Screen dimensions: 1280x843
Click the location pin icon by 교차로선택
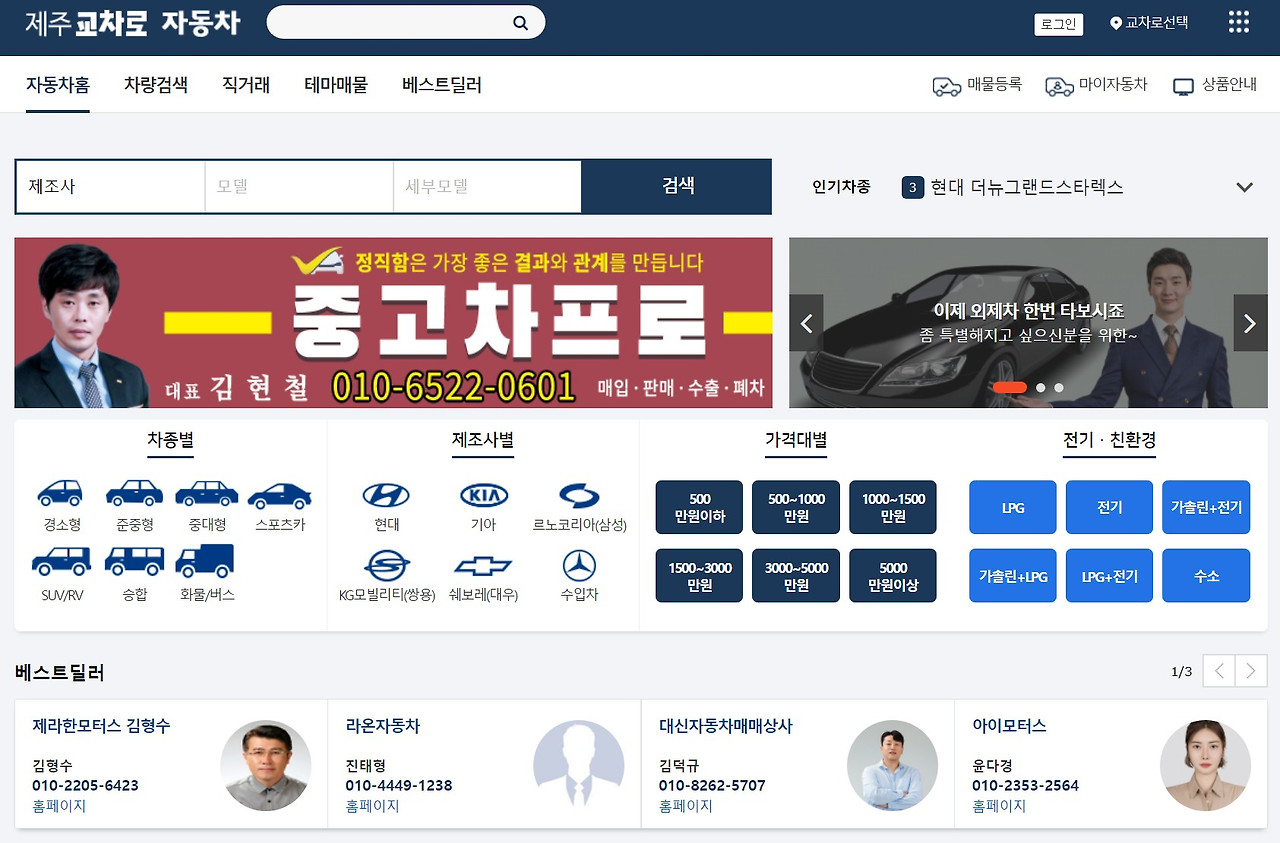(1116, 23)
